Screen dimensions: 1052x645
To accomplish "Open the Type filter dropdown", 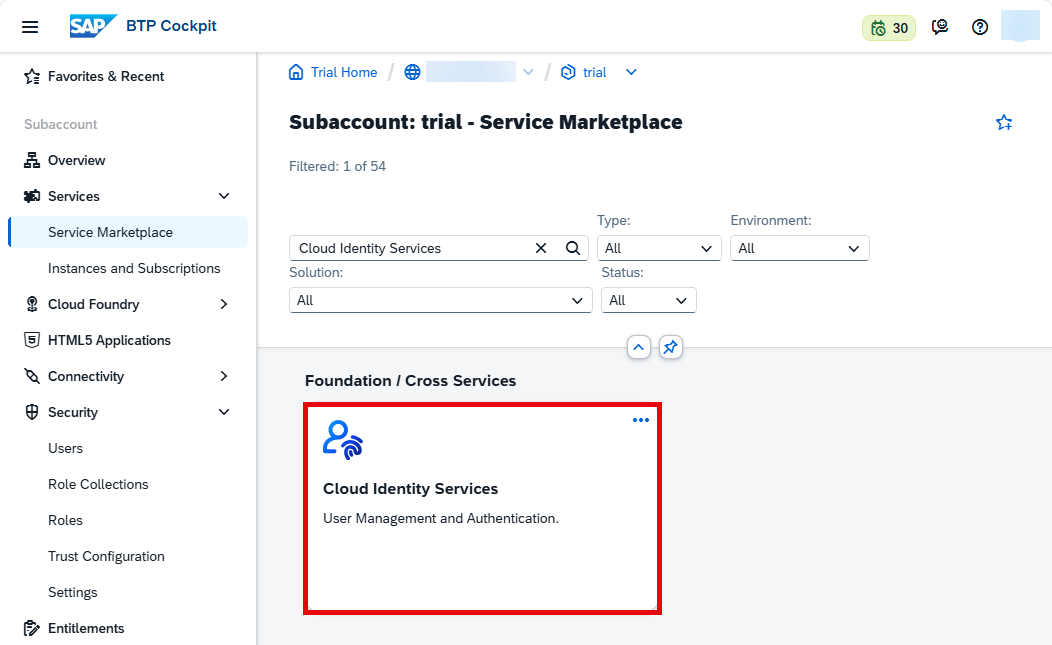I will [x=659, y=248].
